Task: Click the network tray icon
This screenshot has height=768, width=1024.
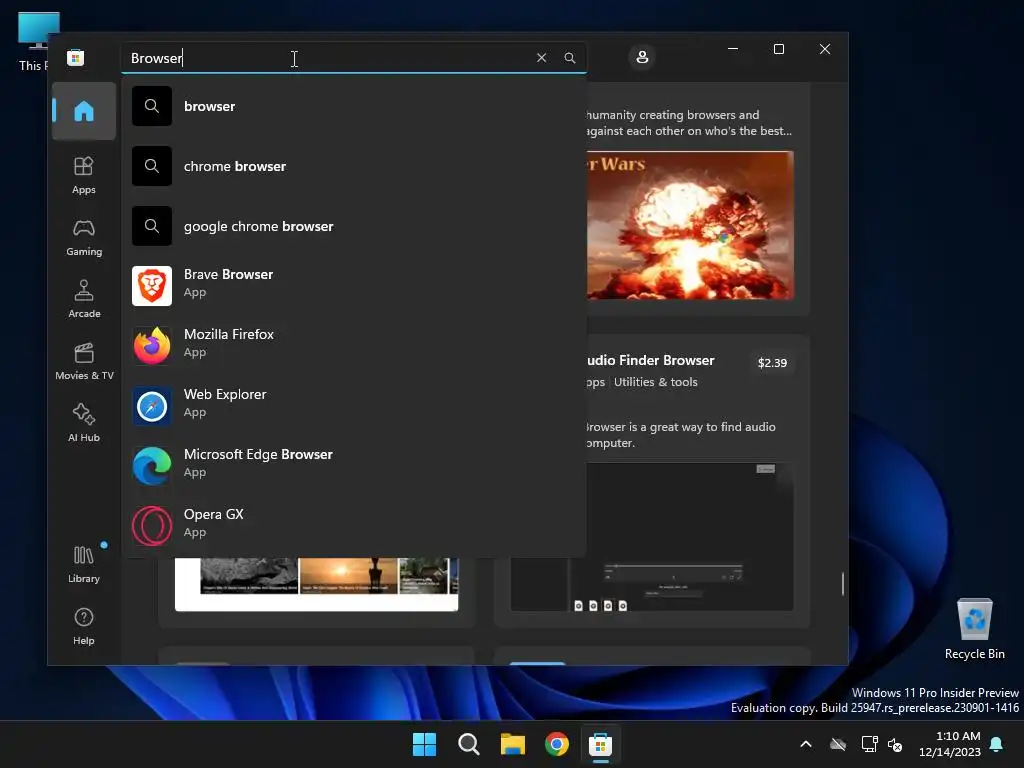Action: [x=869, y=744]
